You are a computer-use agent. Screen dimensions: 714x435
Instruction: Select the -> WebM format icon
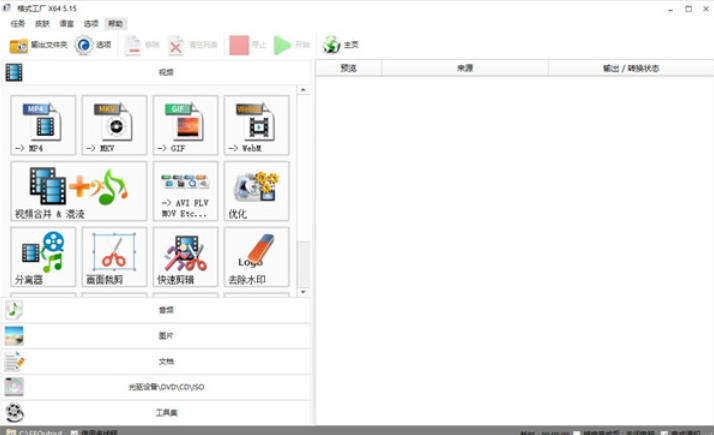click(x=256, y=125)
